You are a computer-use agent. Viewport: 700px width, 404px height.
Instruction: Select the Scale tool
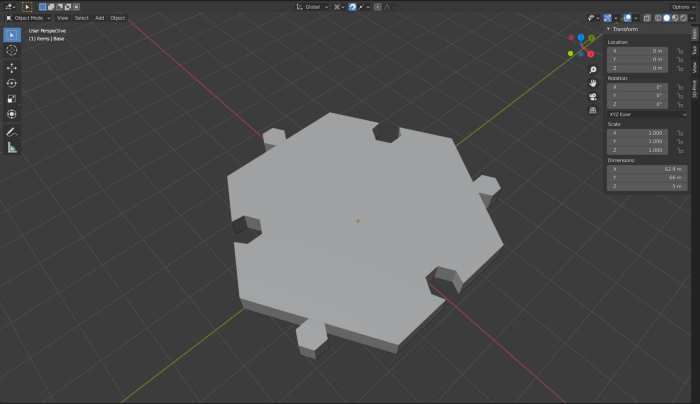pos(12,99)
